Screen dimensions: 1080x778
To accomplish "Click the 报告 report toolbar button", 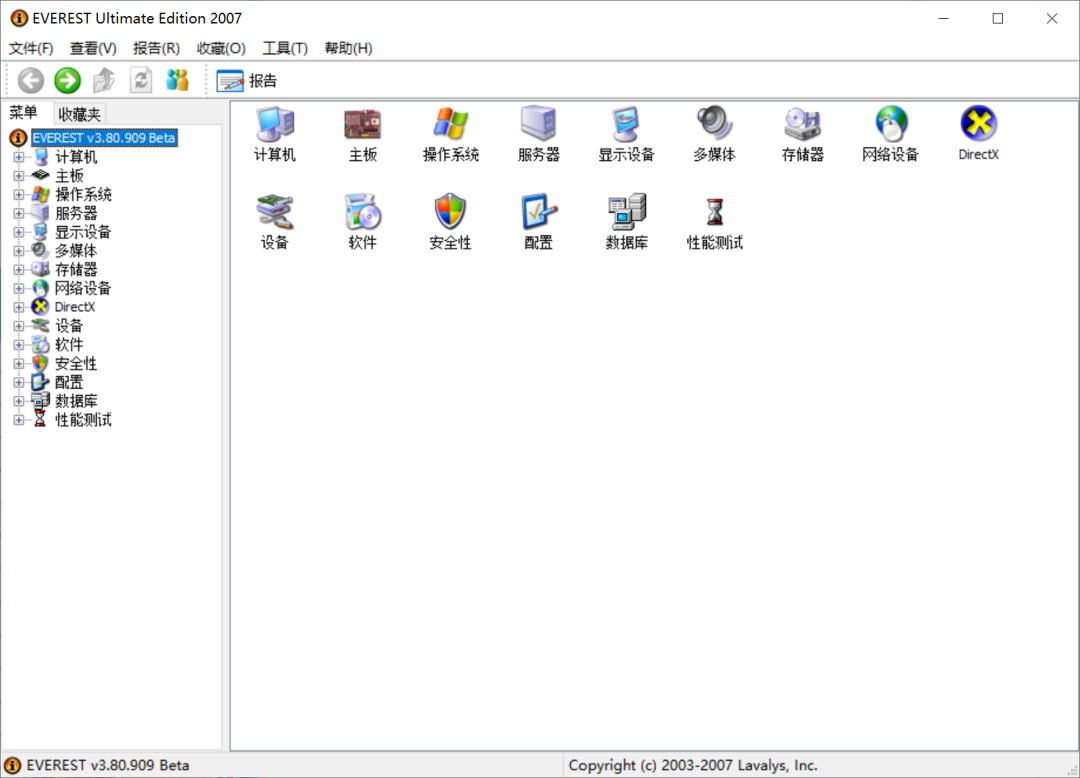I will (x=246, y=81).
